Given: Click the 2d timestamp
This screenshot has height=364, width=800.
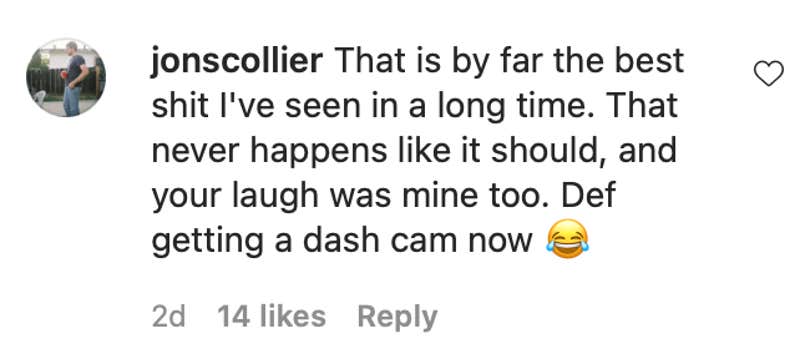Looking at the screenshot, I should coord(169,316).
